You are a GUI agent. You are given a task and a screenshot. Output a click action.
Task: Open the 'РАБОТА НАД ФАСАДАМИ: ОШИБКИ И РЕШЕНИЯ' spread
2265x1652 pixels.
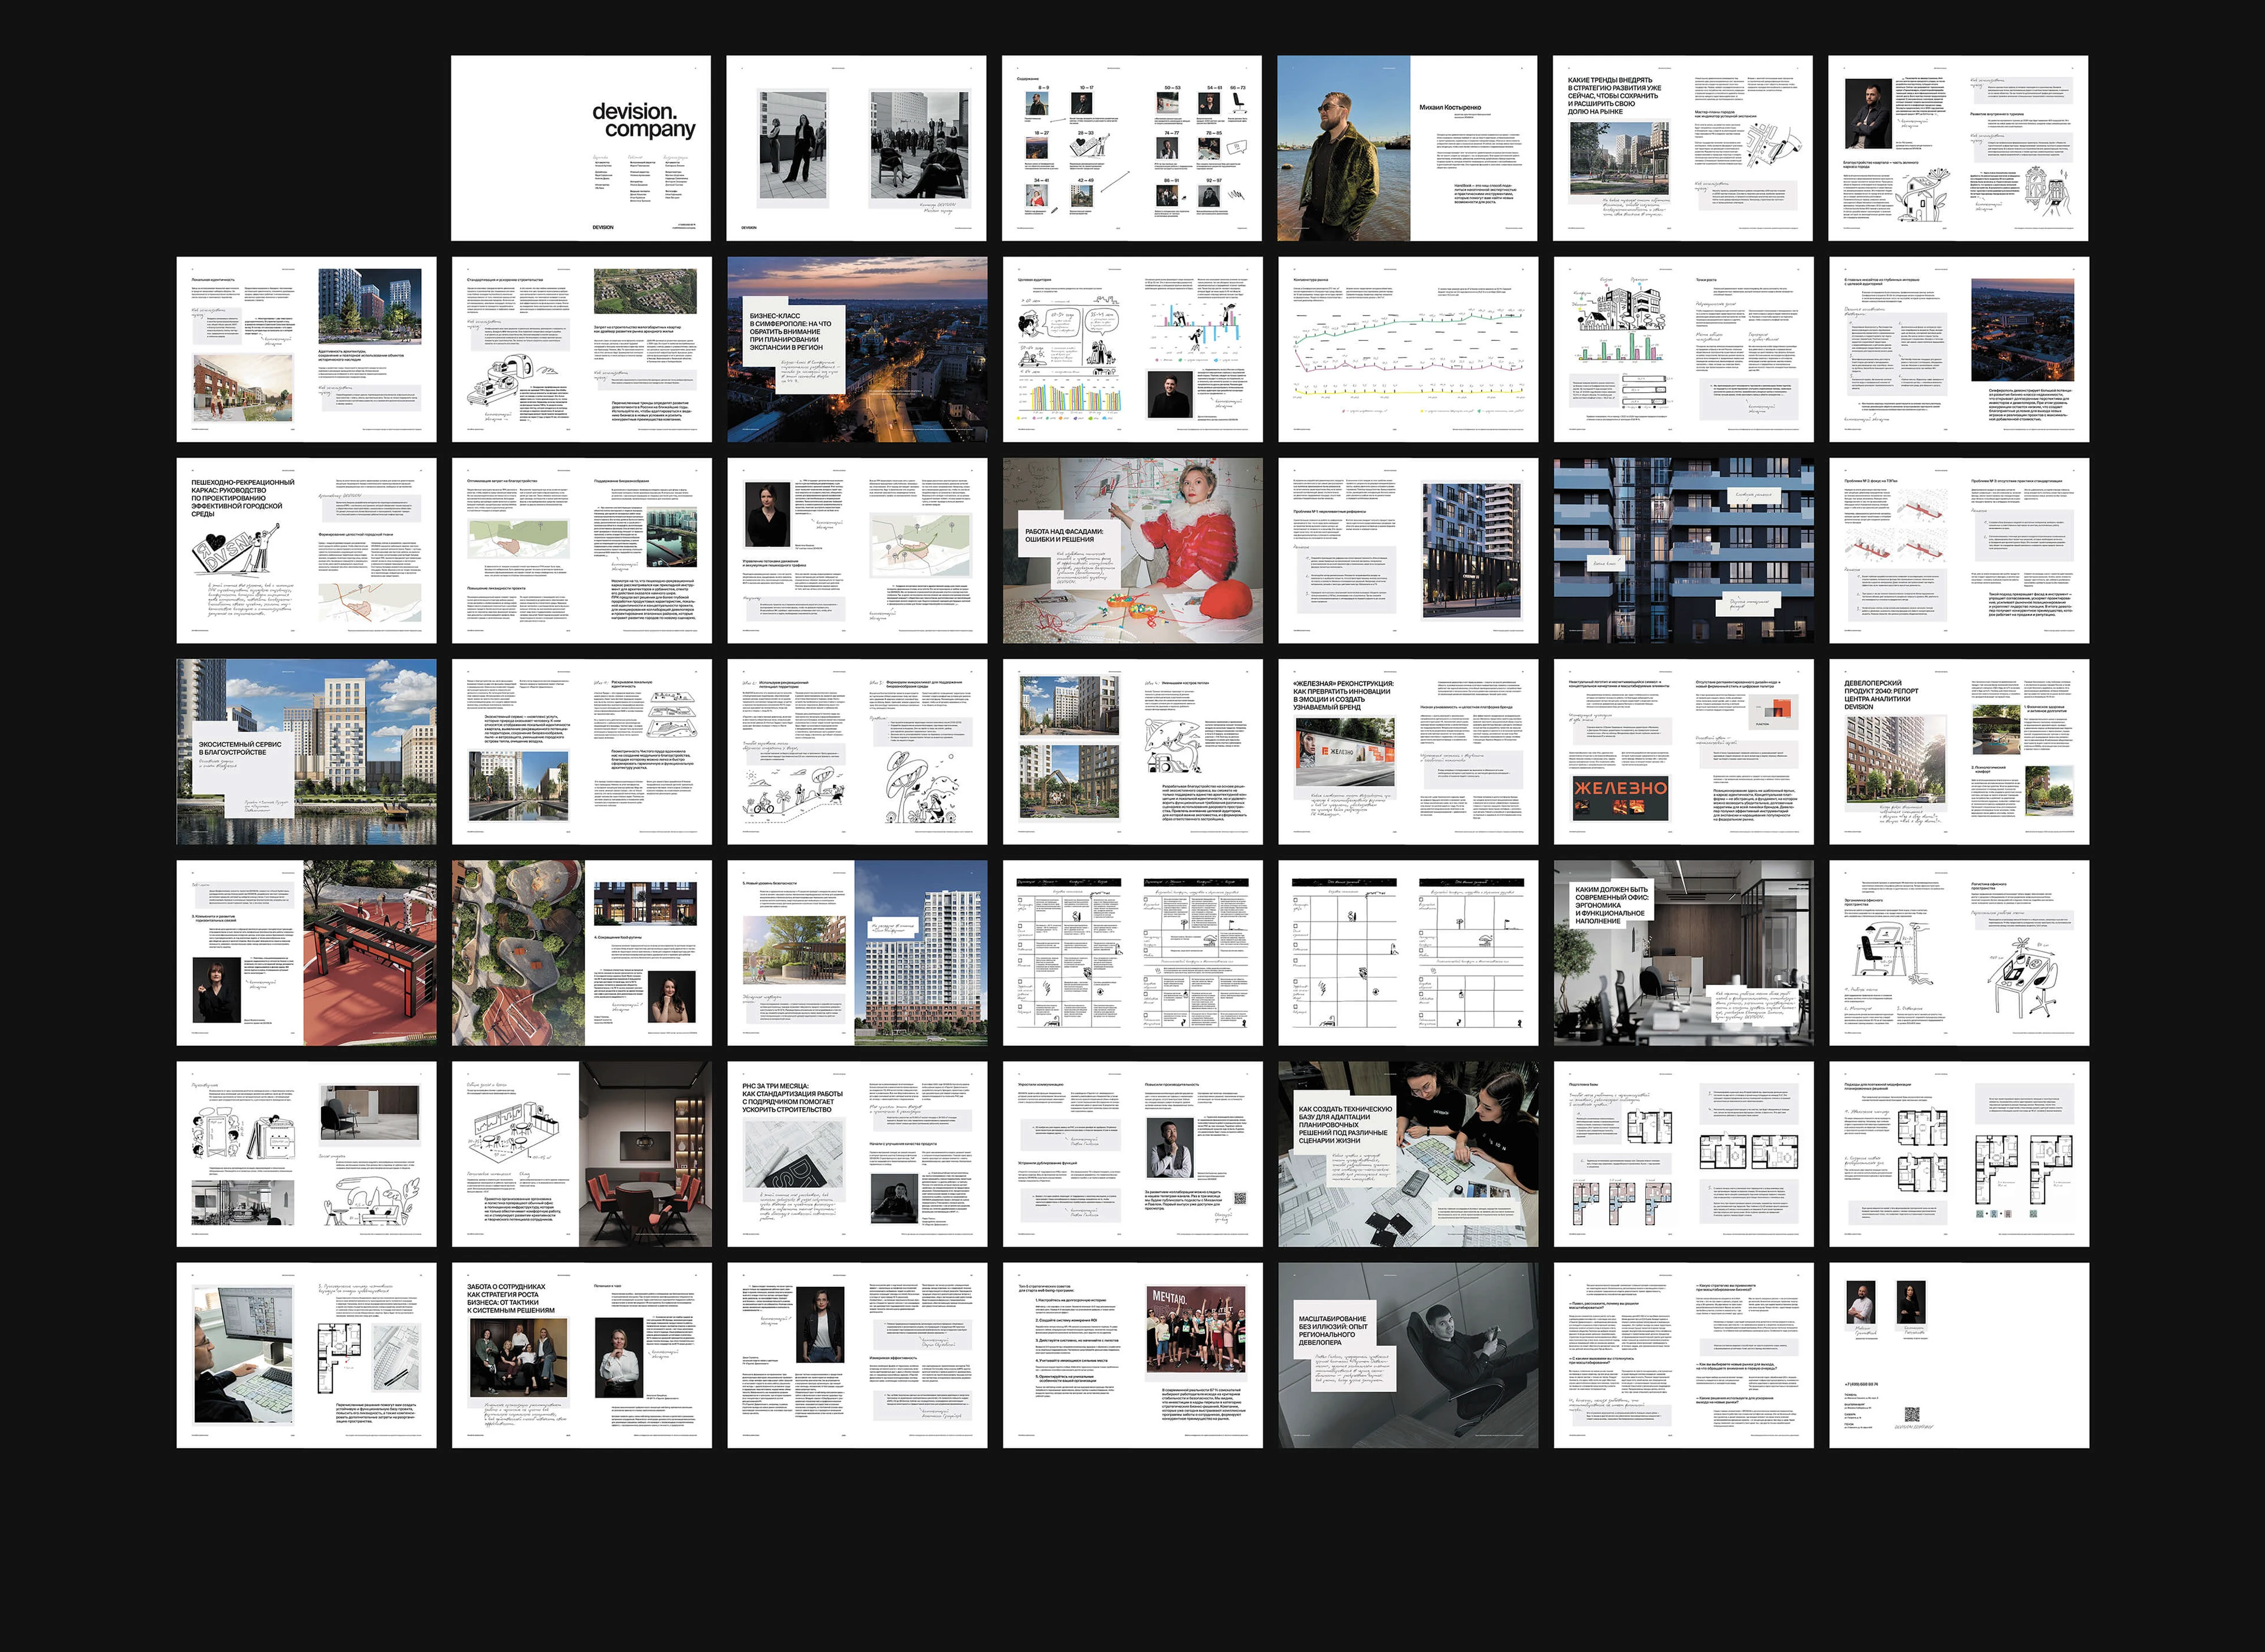pyautogui.click(x=1133, y=551)
